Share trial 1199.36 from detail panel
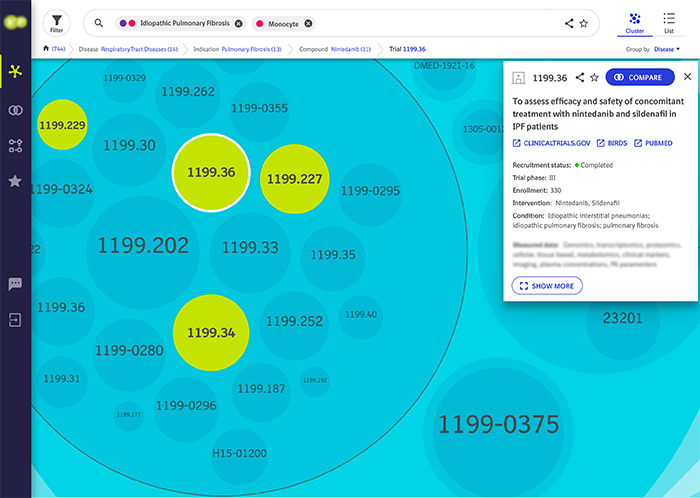 (579, 78)
